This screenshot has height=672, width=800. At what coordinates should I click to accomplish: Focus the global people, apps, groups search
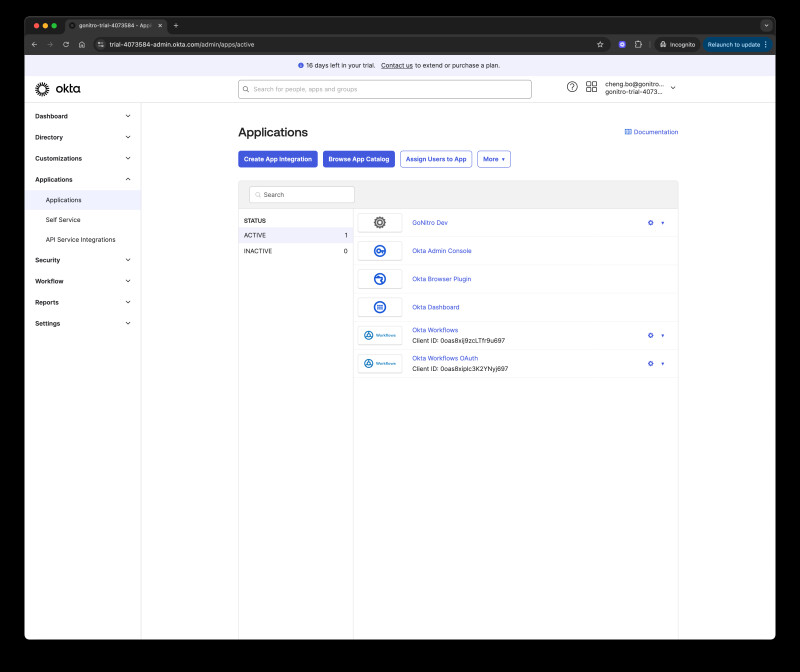385,89
